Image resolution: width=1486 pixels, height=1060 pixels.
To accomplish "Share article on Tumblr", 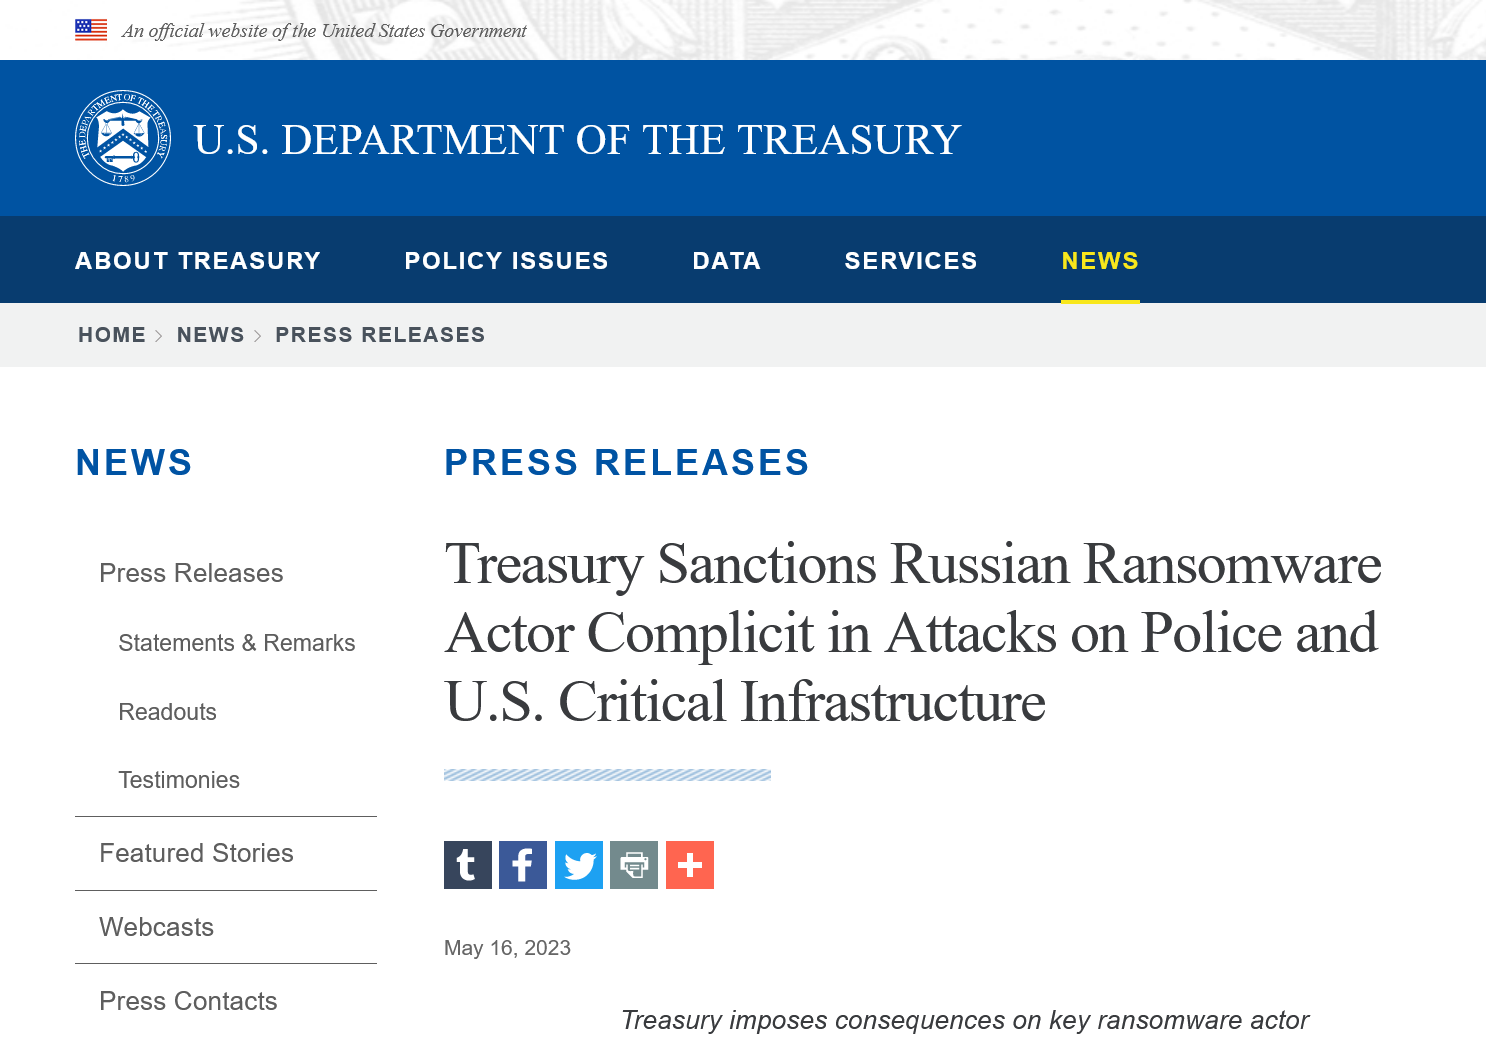I will [468, 865].
